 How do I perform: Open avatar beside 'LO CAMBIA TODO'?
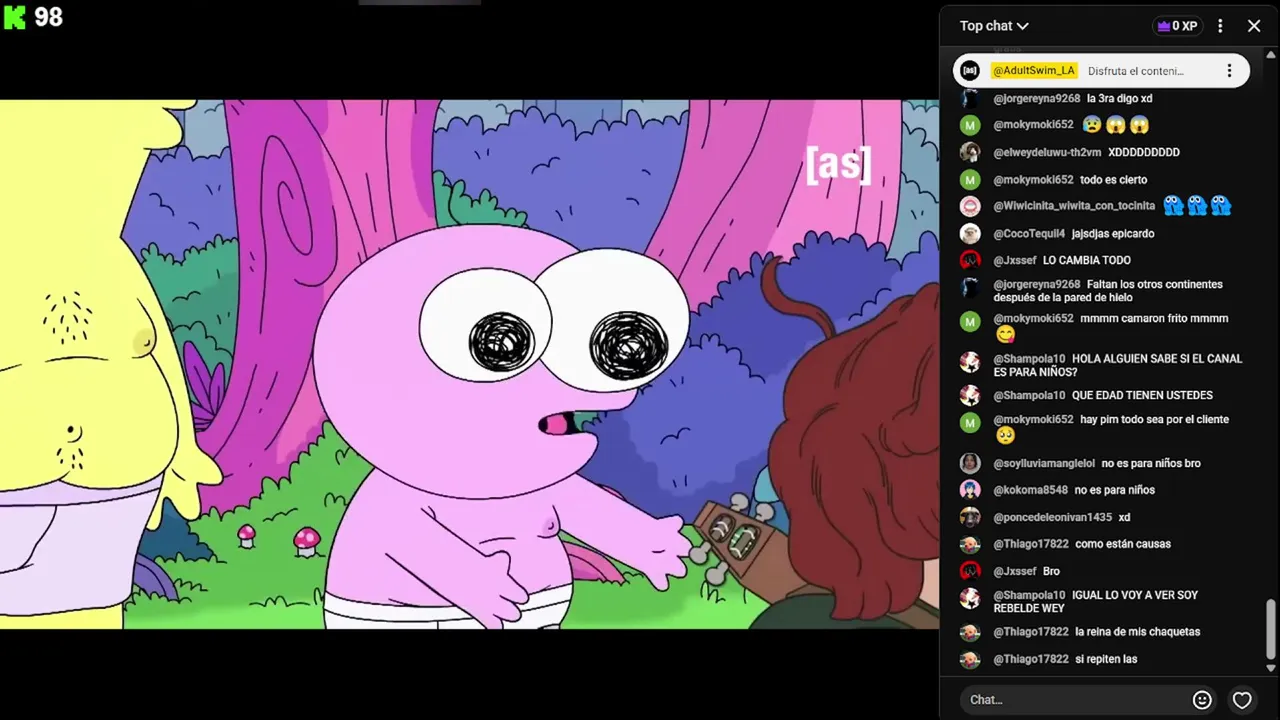pyautogui.click(x=970, y=260)
